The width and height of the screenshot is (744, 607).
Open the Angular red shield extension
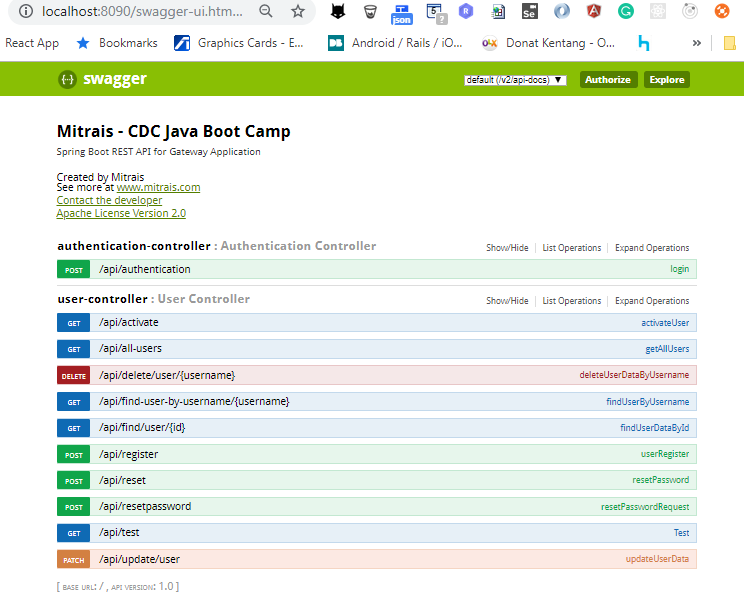(x=594, y=11)
